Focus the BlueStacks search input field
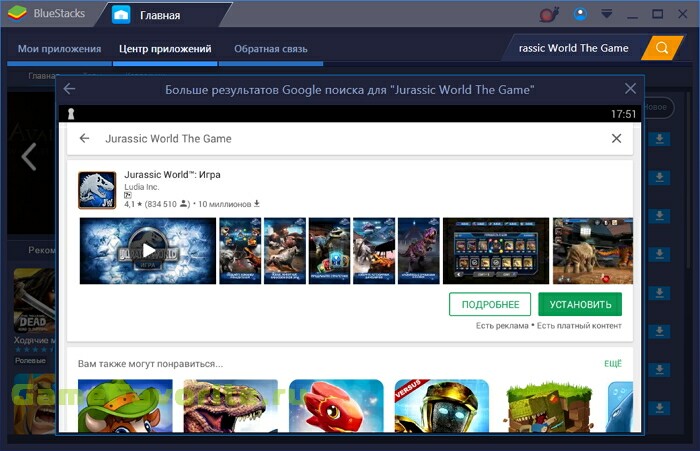This screenshot has height=451, width=700. (x=573, y=48)
